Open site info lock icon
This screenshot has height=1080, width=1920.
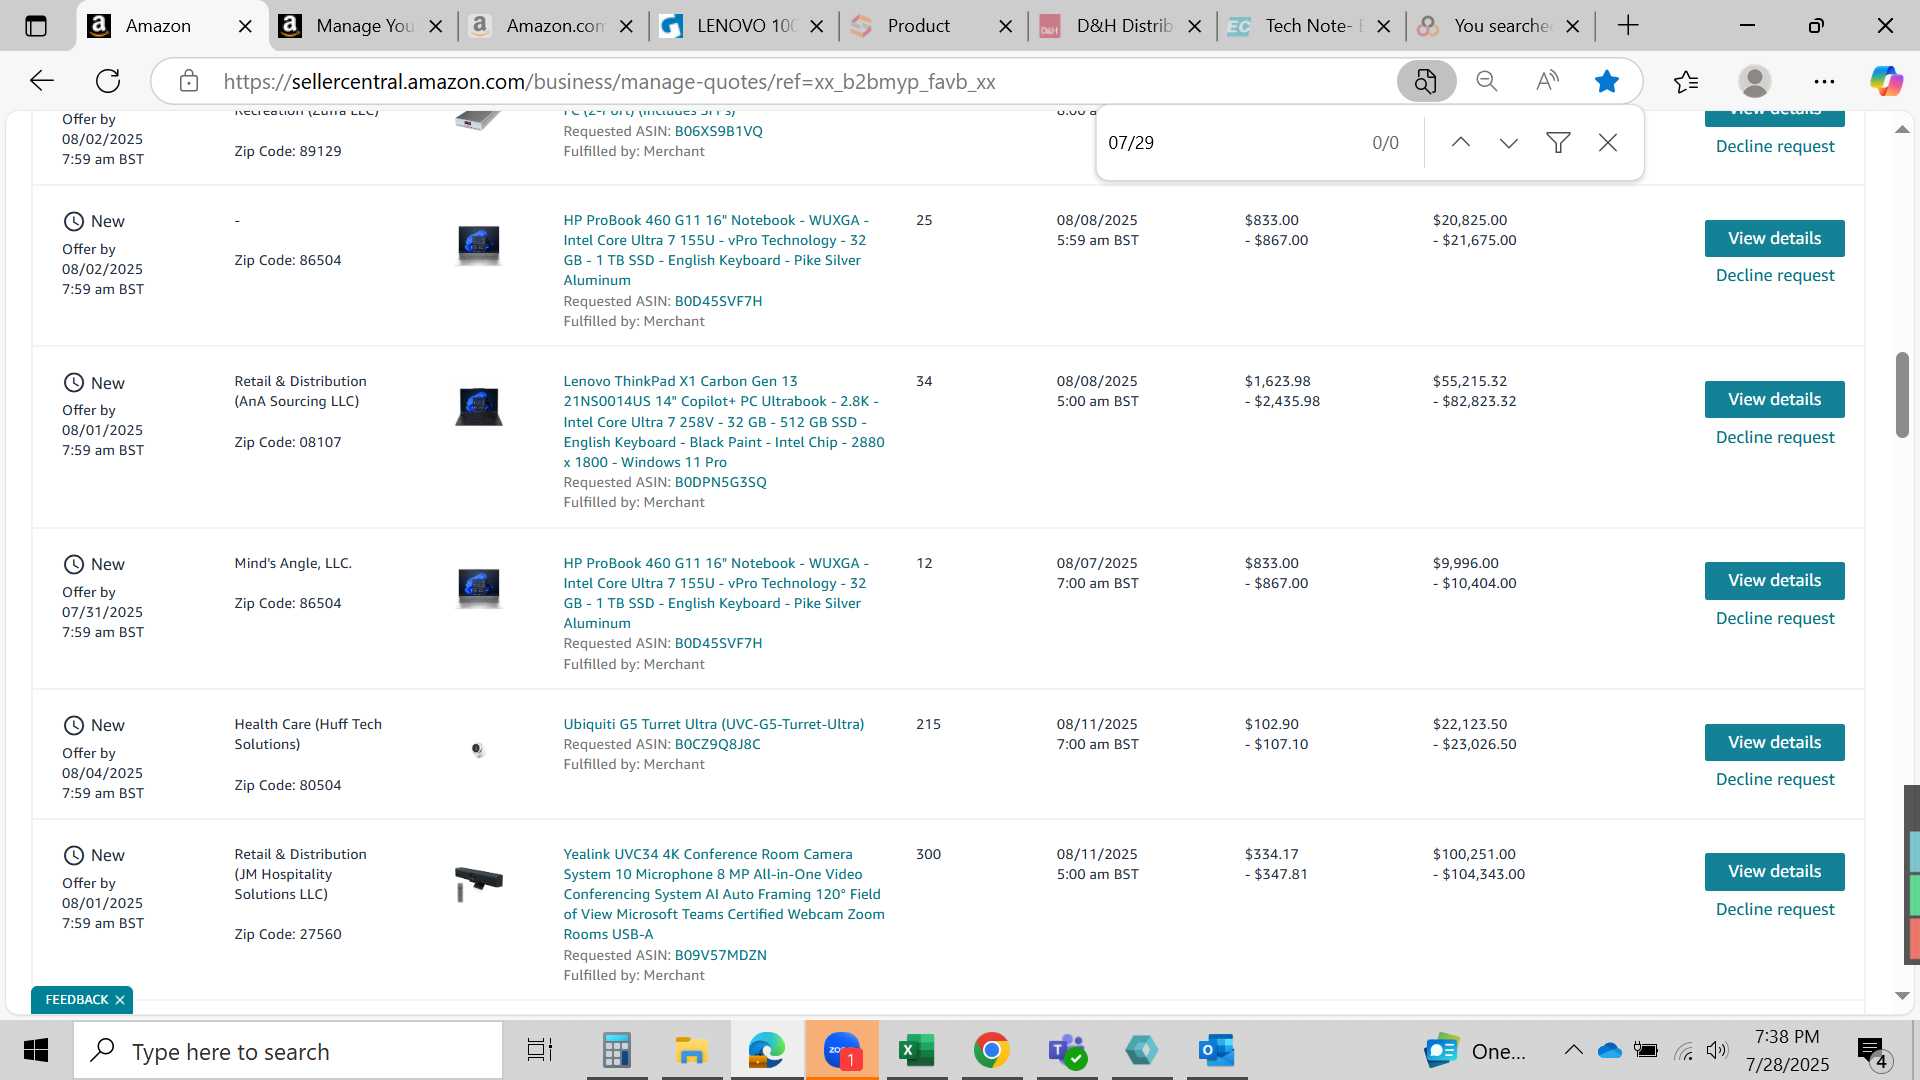189,81
